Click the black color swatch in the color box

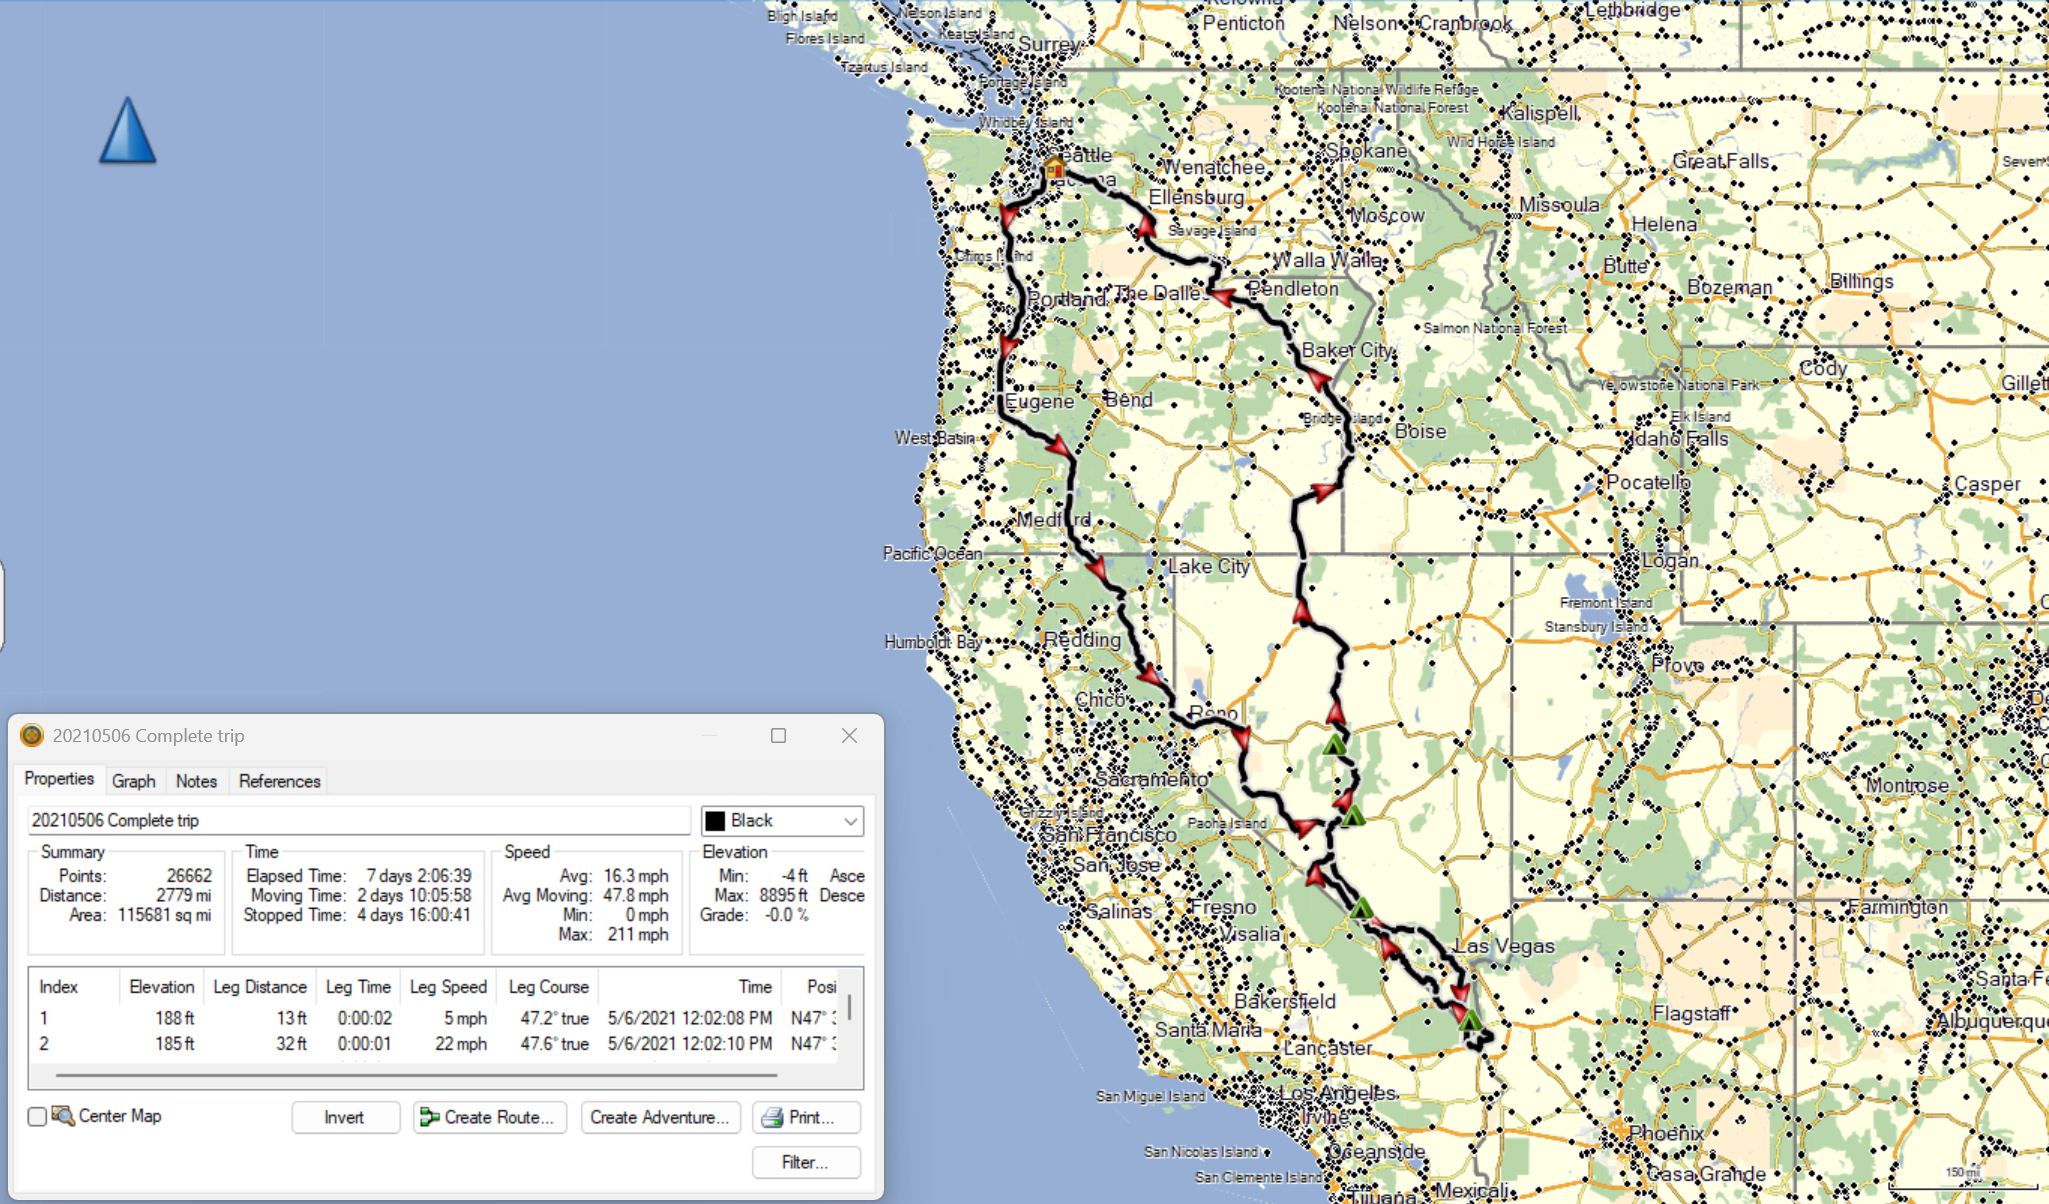[x=715, y=821]
